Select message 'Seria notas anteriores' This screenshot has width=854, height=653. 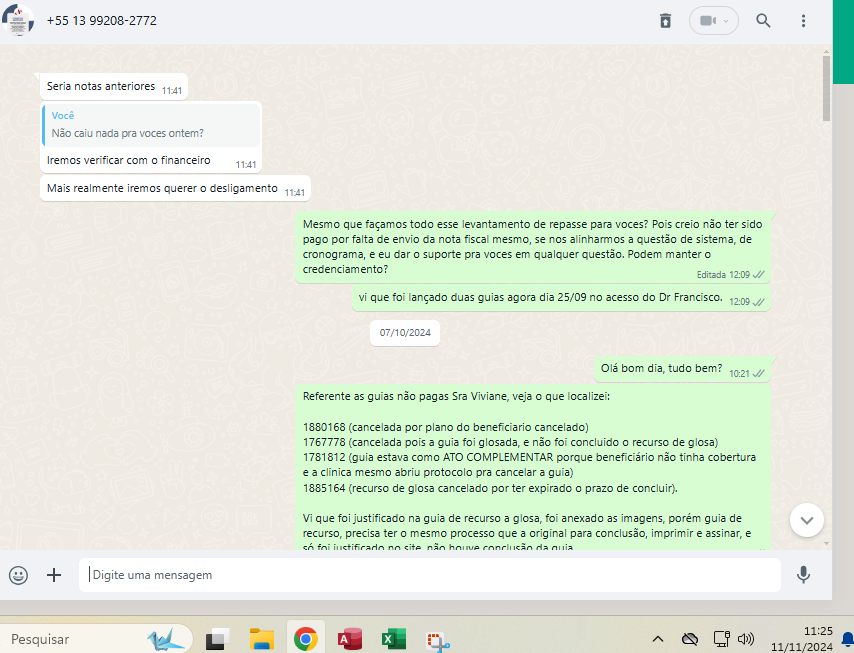coord(114,87)
